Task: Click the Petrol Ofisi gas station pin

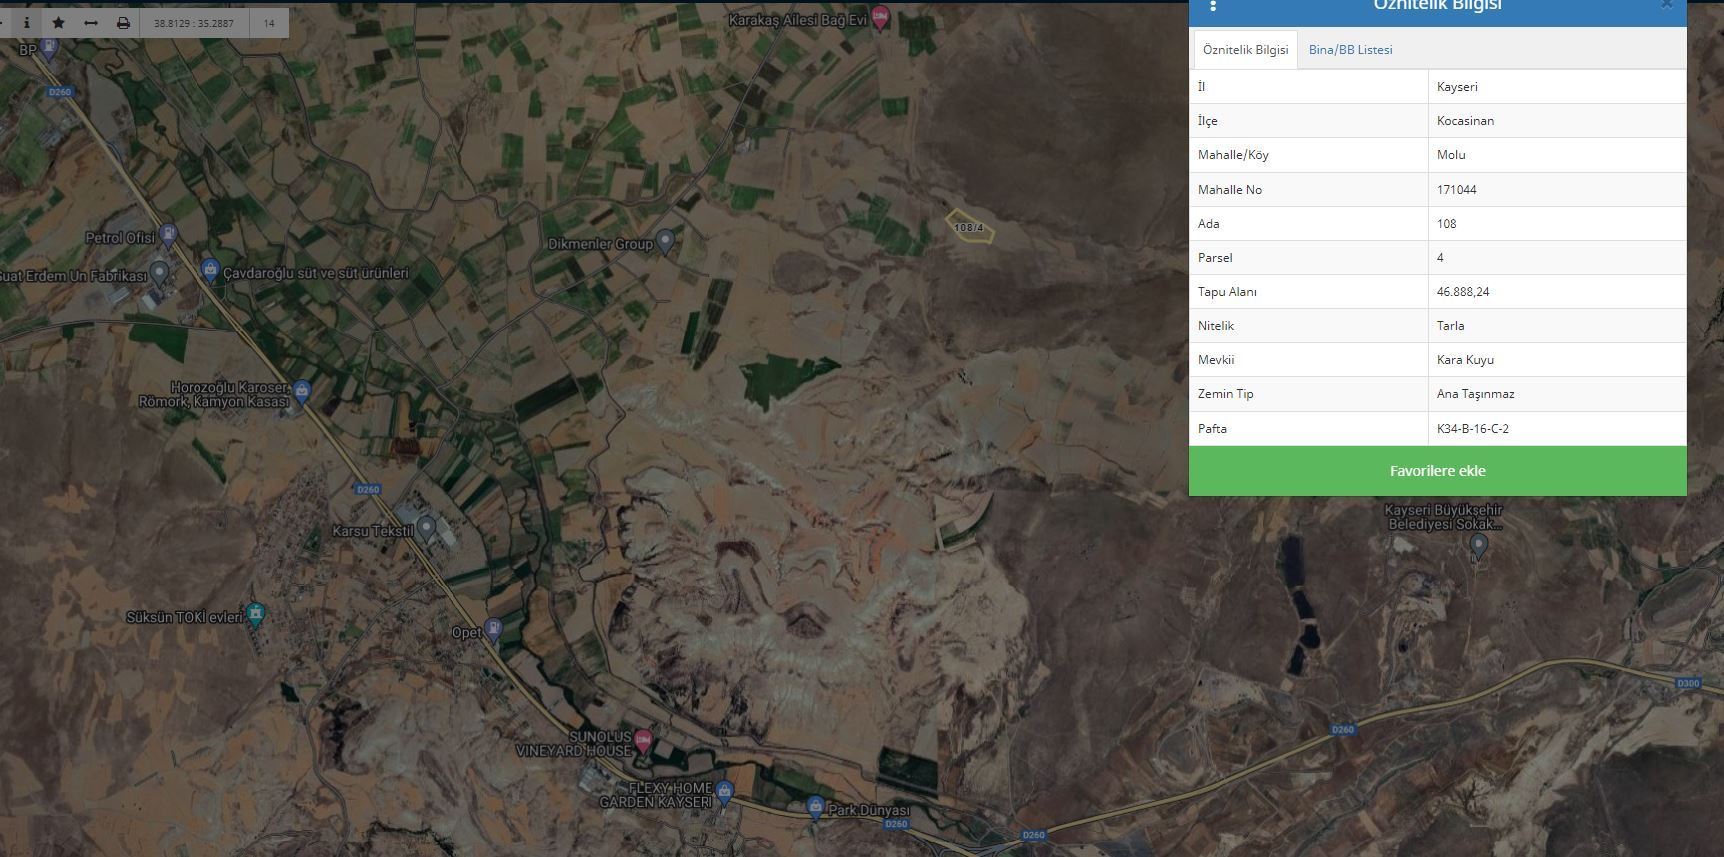Action: click(169, 235)
